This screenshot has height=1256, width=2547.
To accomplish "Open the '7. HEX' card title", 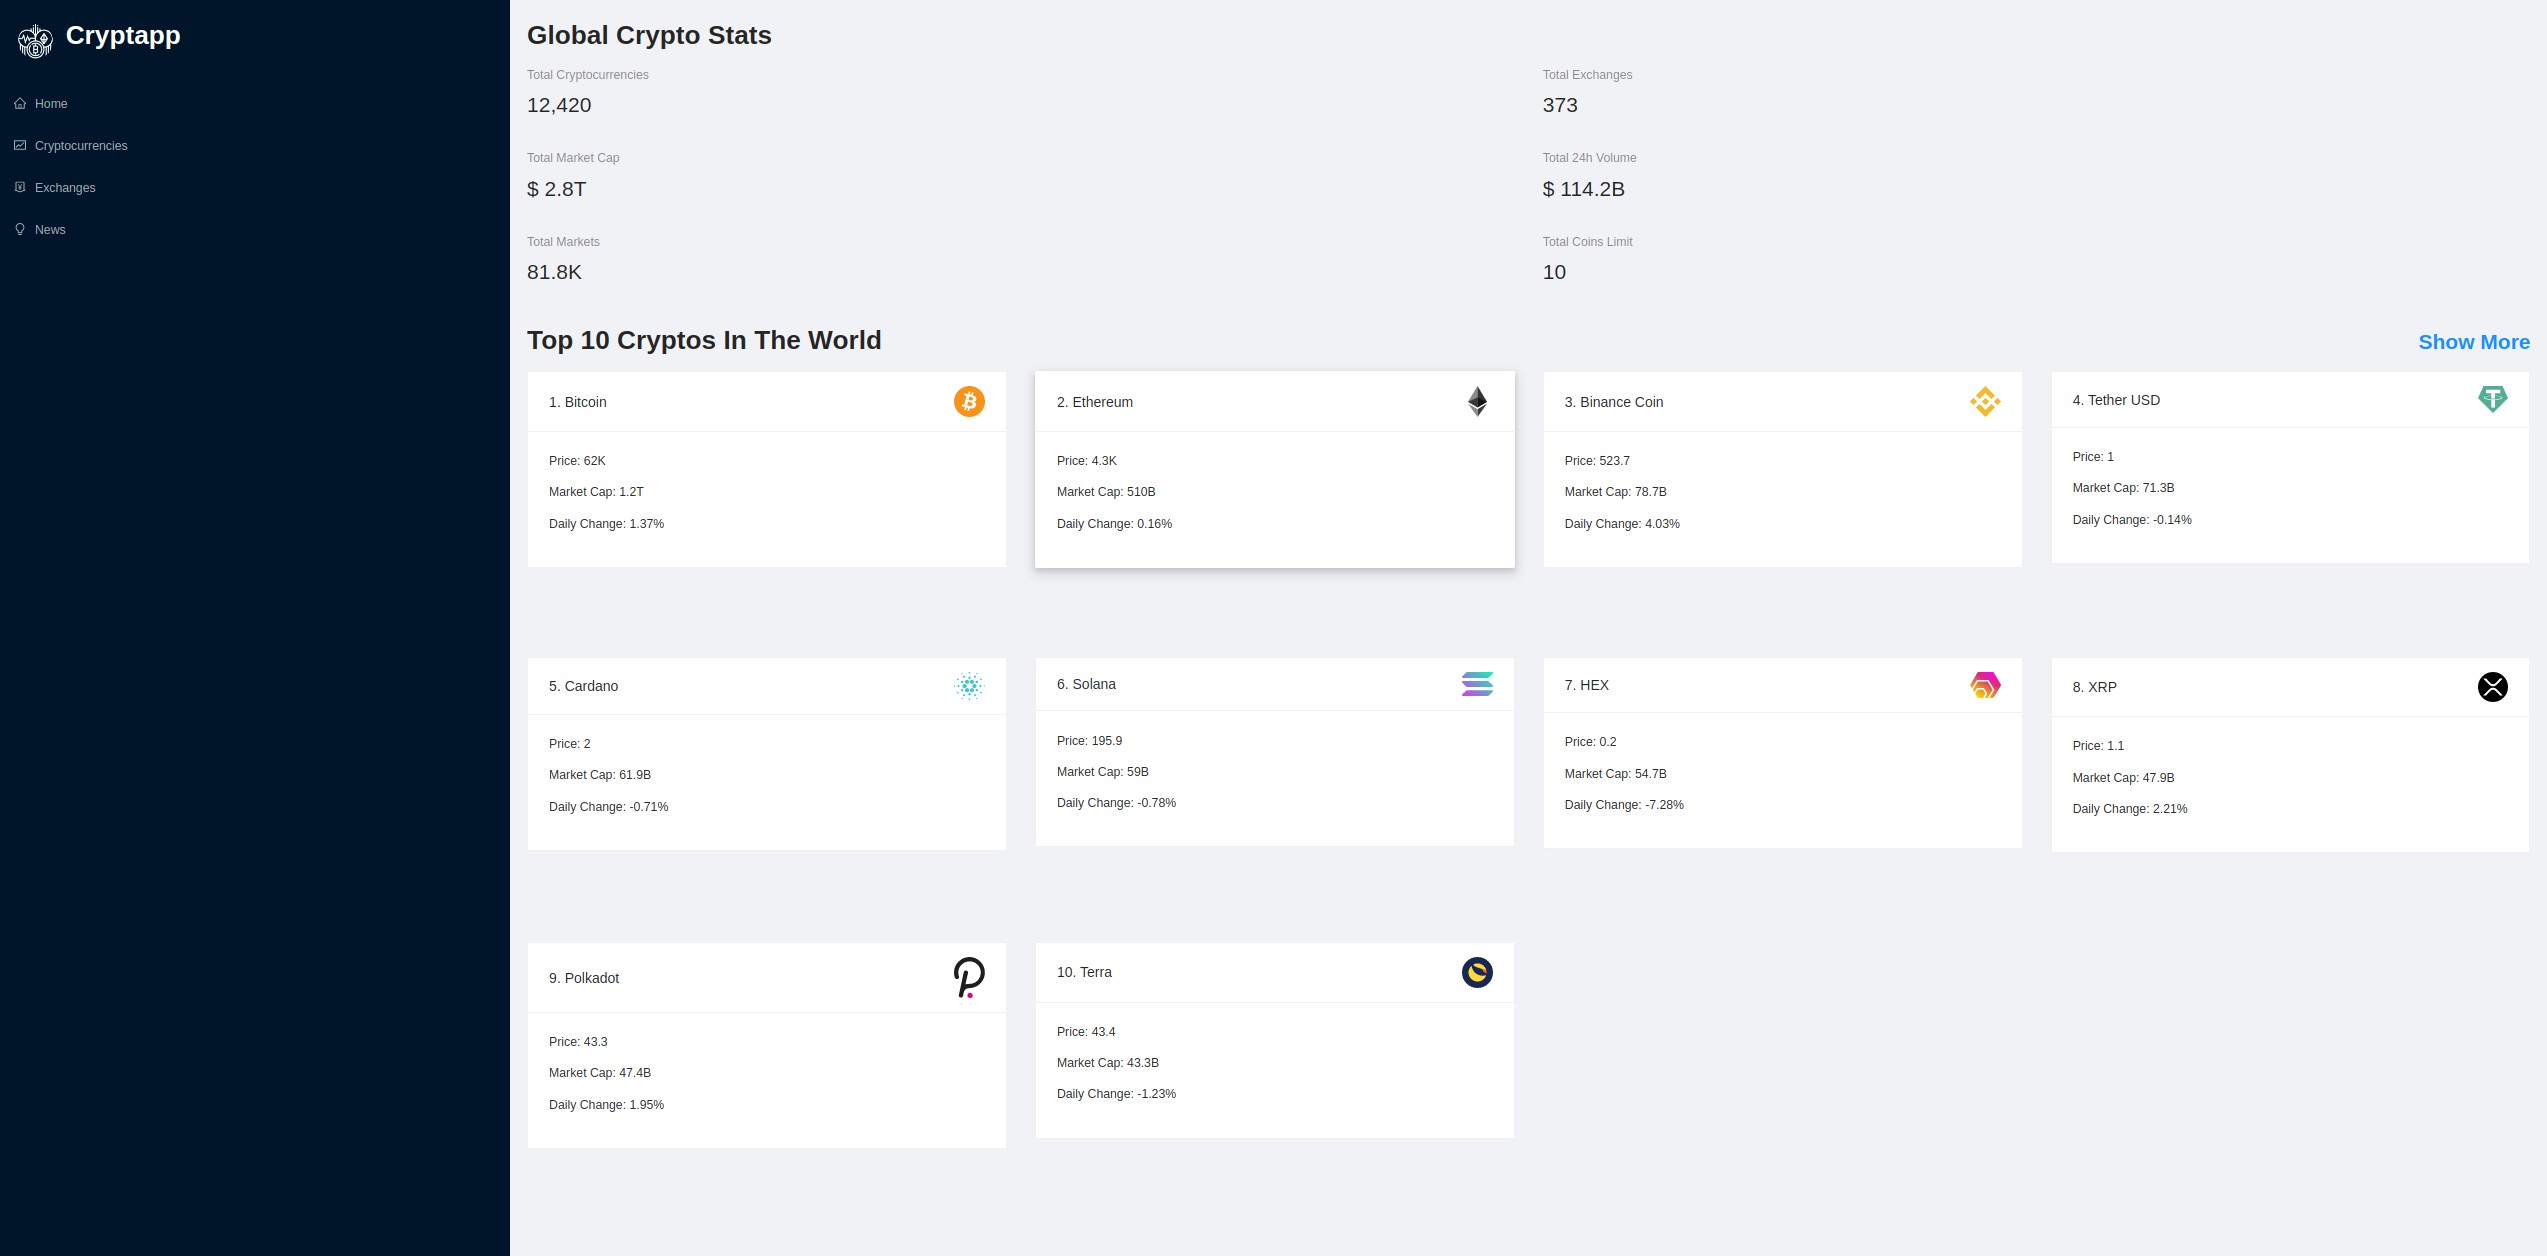I will pyautogui.click(x=1587, y=685).
